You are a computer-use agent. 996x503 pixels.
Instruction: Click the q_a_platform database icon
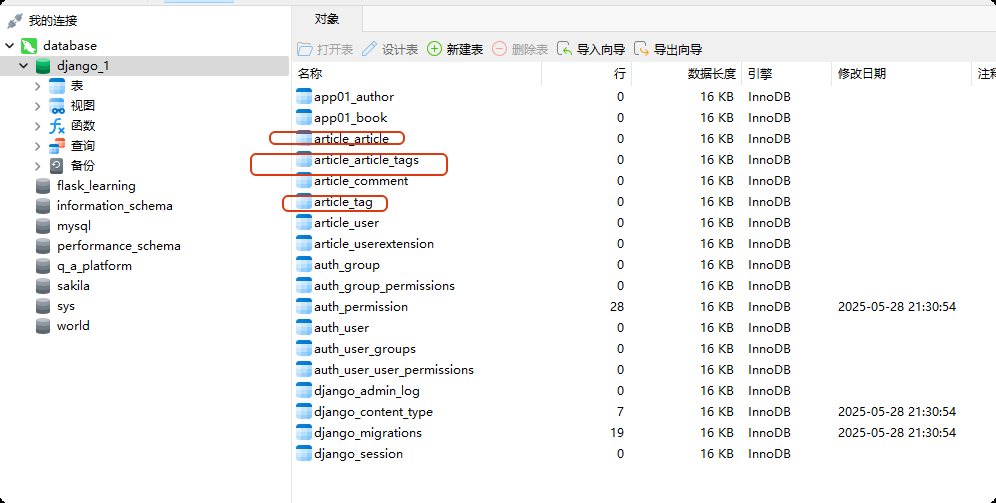43,266
